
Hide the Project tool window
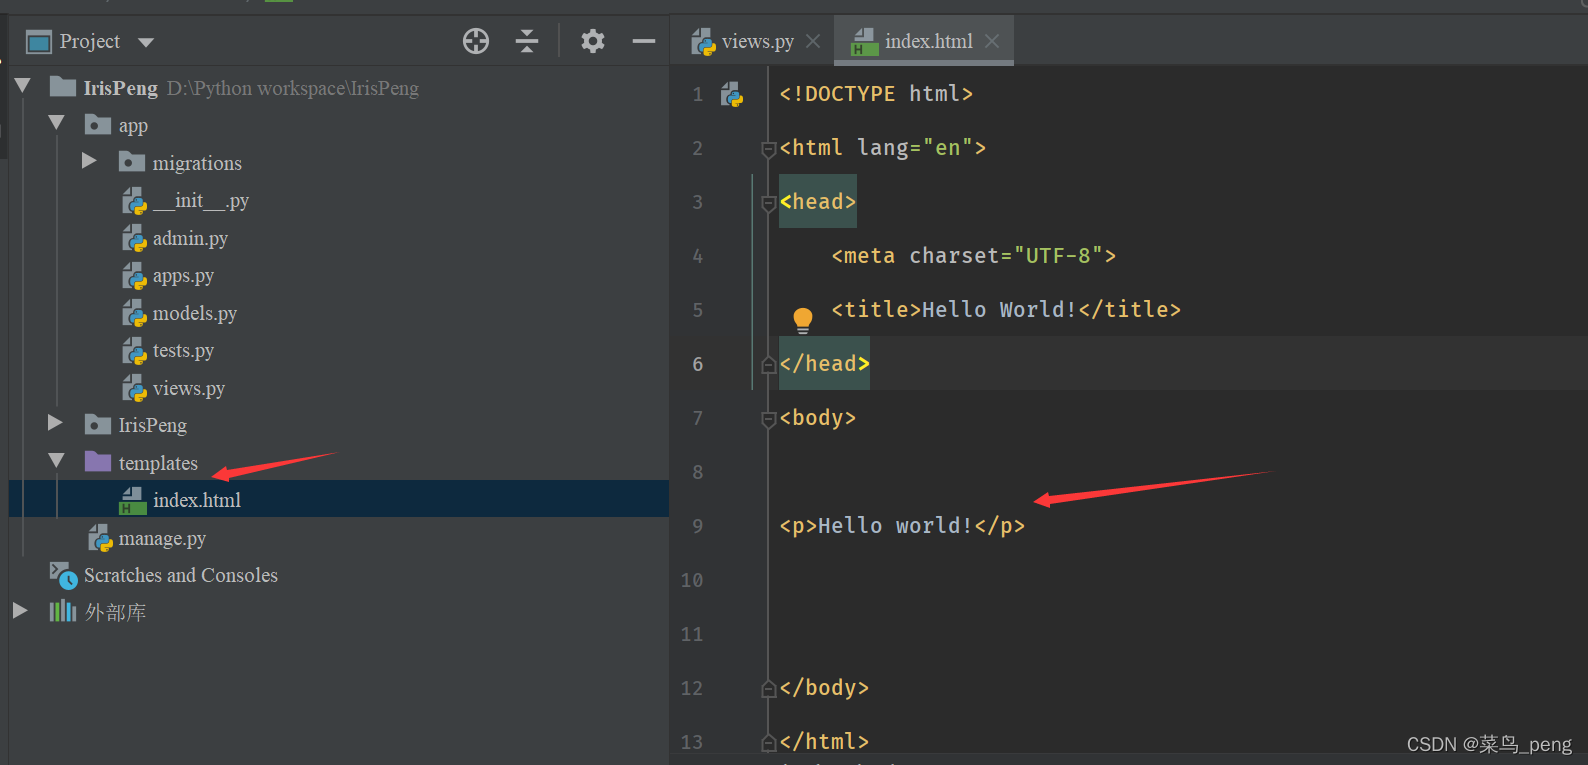tap(644, 41)
